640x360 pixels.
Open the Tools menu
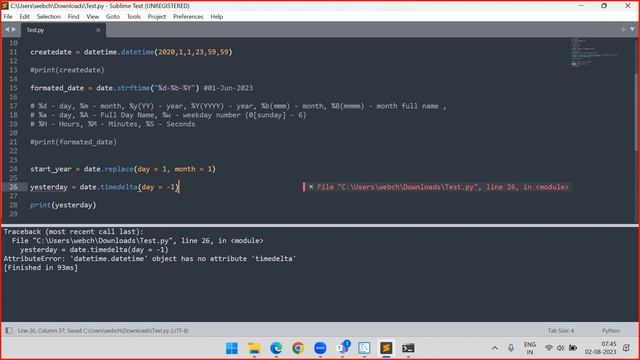[x=133, y=17]
